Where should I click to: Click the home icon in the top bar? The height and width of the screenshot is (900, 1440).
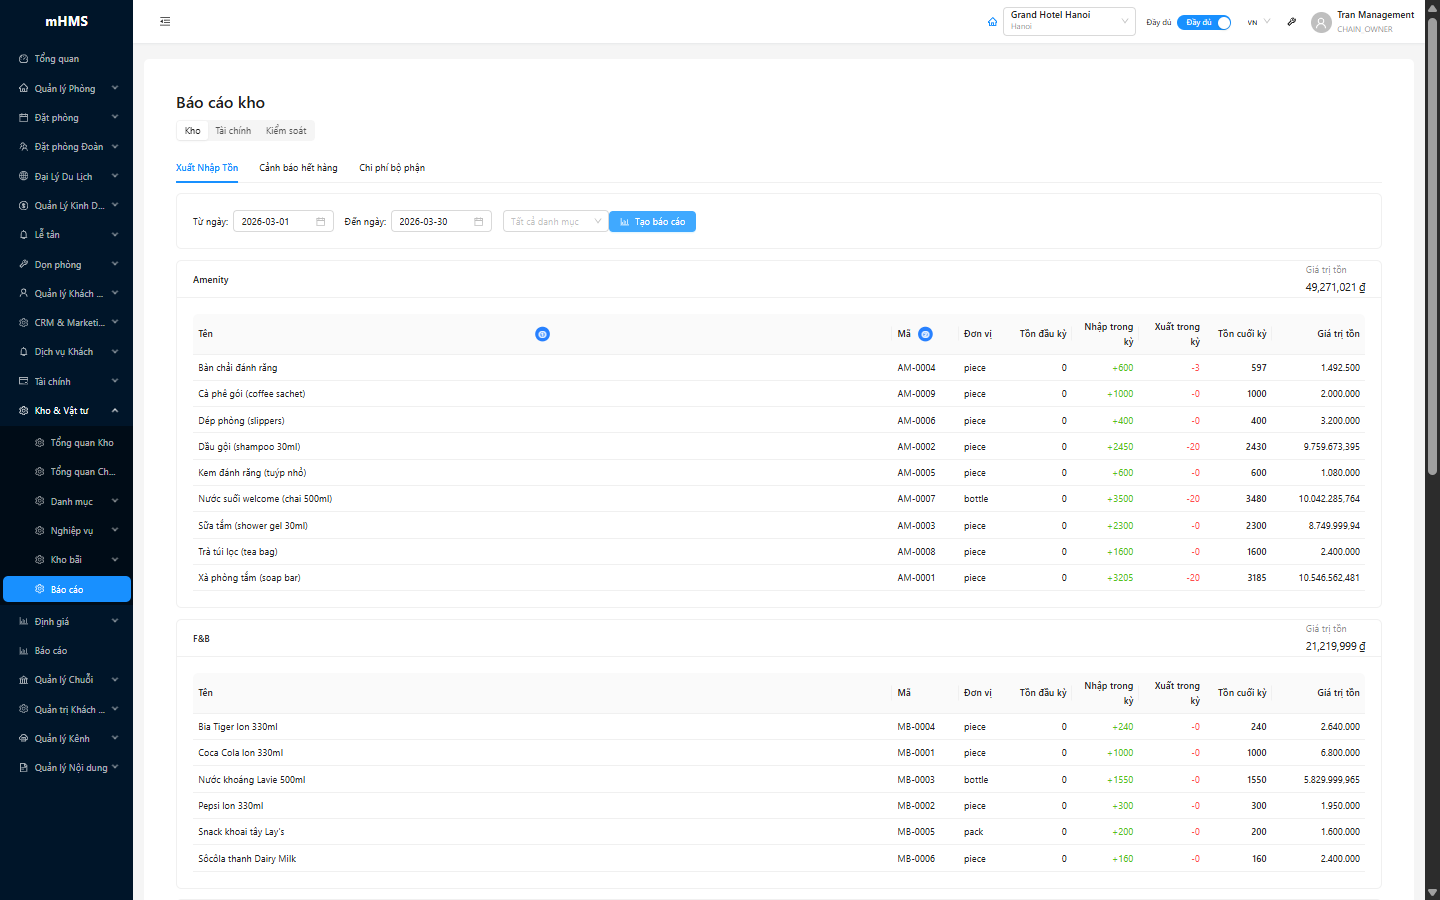point(992,22)
